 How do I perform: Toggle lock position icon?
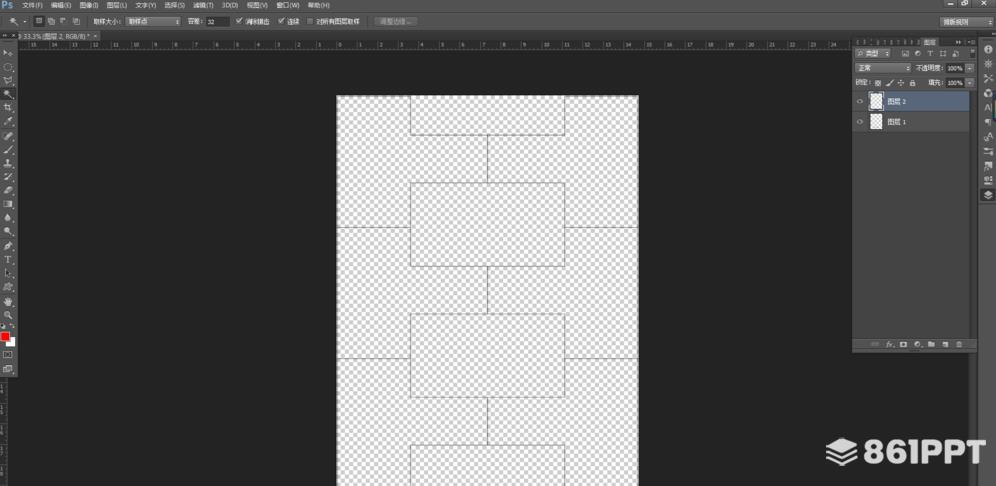point(901,83)
